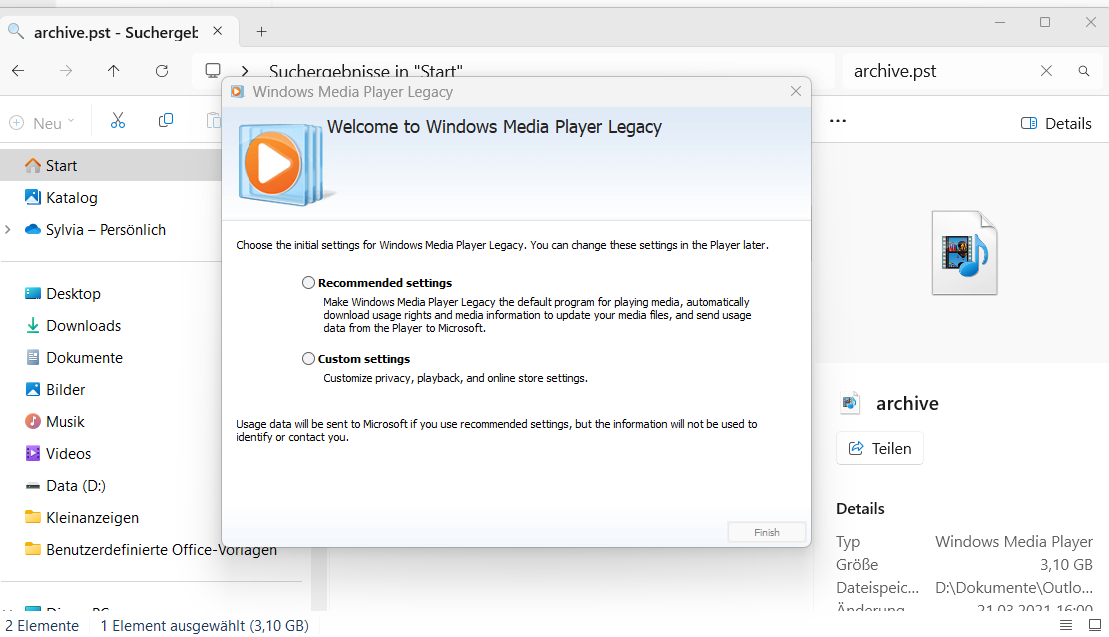Open Start in the navigation pane

point(110,165)
